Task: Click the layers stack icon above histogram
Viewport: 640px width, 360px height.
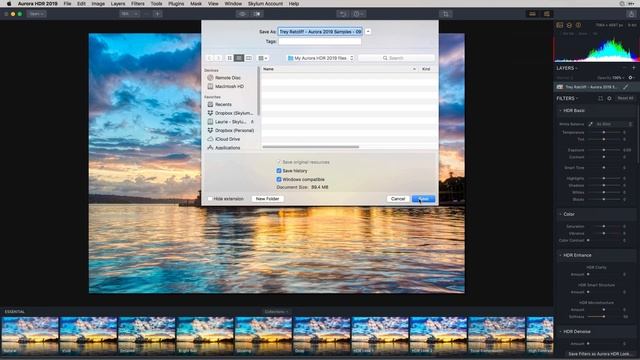Action: click(x=569, y=25)
